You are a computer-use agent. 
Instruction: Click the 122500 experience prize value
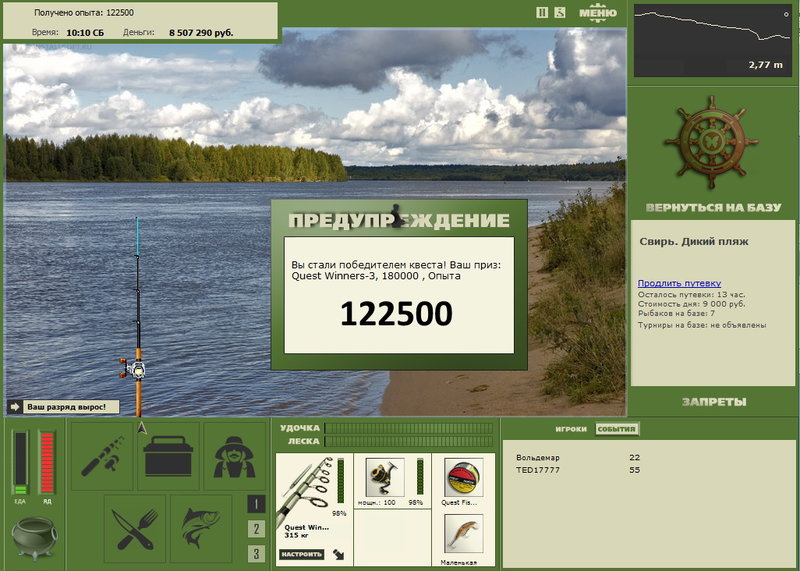396,313
